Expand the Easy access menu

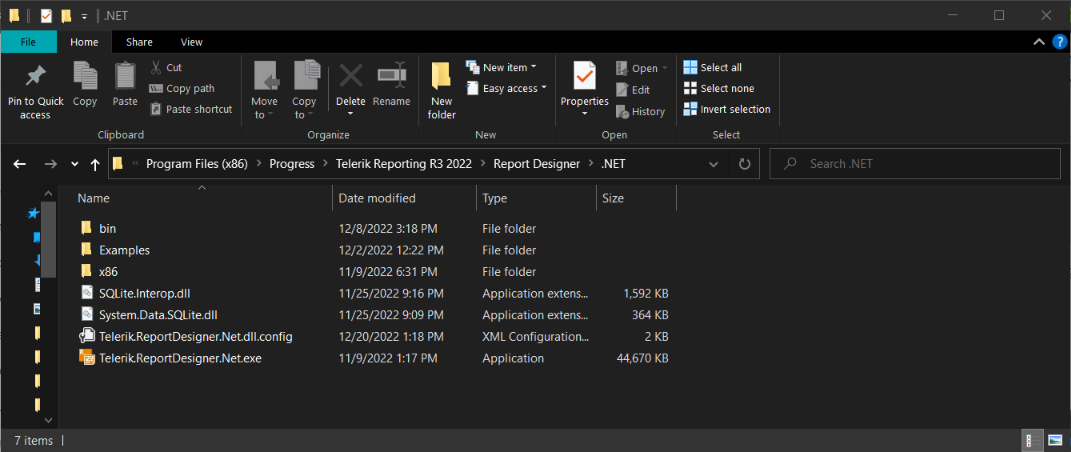[x=507, y=88]
